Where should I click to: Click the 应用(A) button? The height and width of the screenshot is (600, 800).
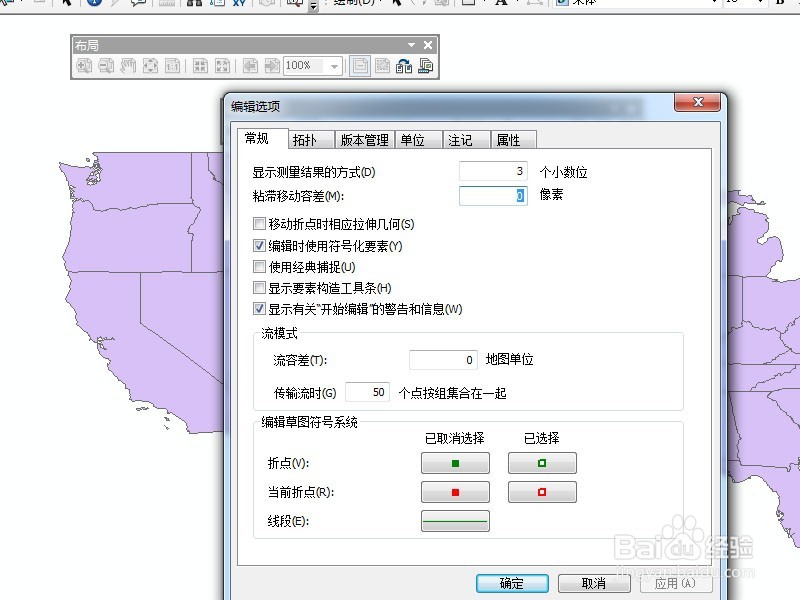pos(676,583)
